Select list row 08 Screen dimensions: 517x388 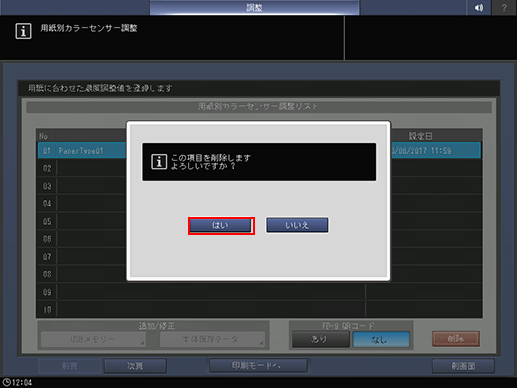pos(259,274)
